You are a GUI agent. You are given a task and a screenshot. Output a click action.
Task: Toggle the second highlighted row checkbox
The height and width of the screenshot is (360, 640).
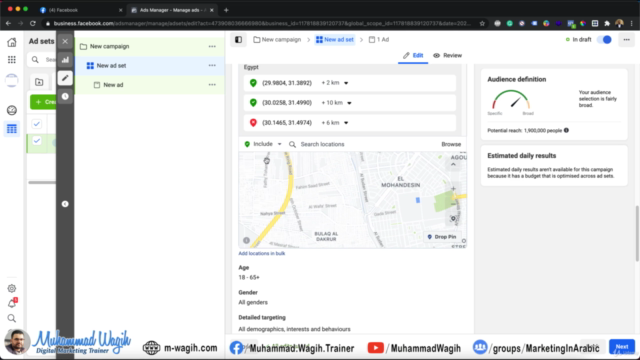click(37, 141)
